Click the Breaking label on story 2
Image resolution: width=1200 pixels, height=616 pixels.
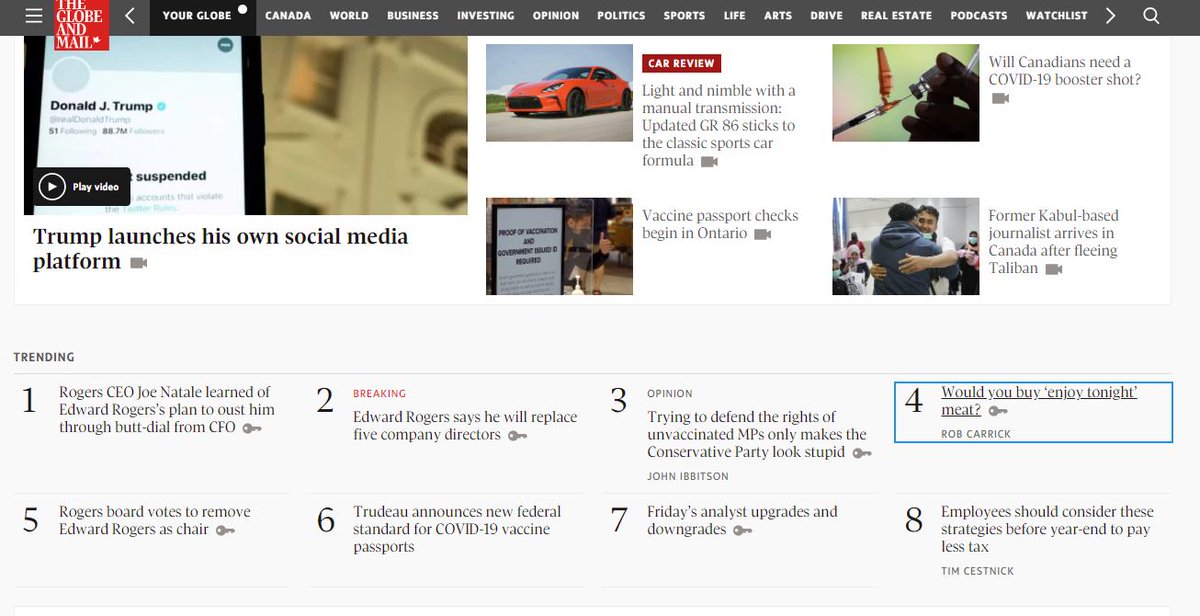pos(379,394)
